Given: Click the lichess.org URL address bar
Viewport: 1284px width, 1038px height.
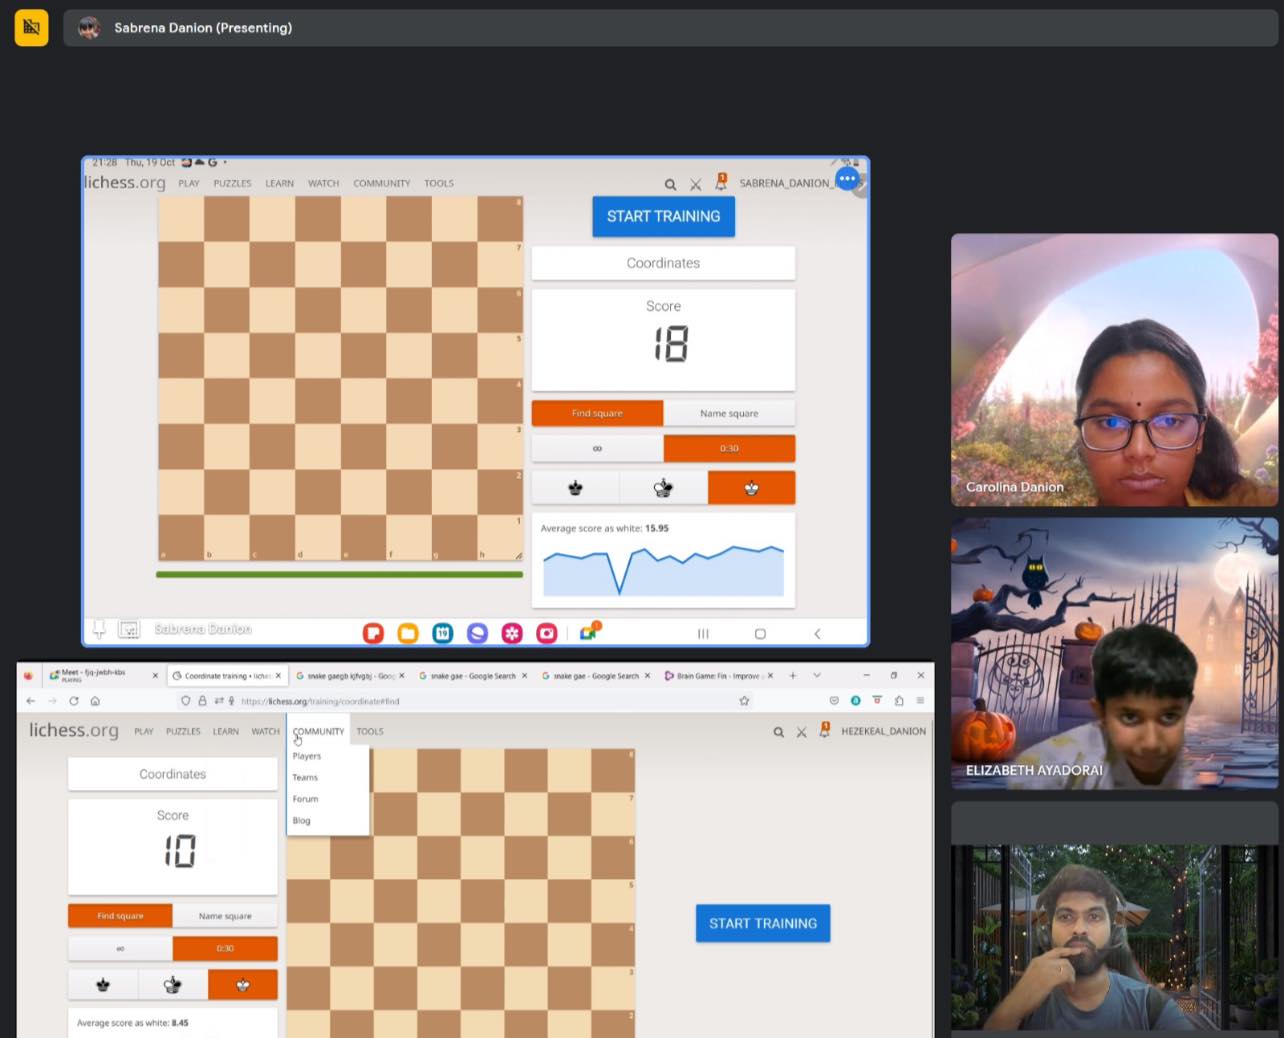Looking at the screenshot, I should tap(465, 701).
